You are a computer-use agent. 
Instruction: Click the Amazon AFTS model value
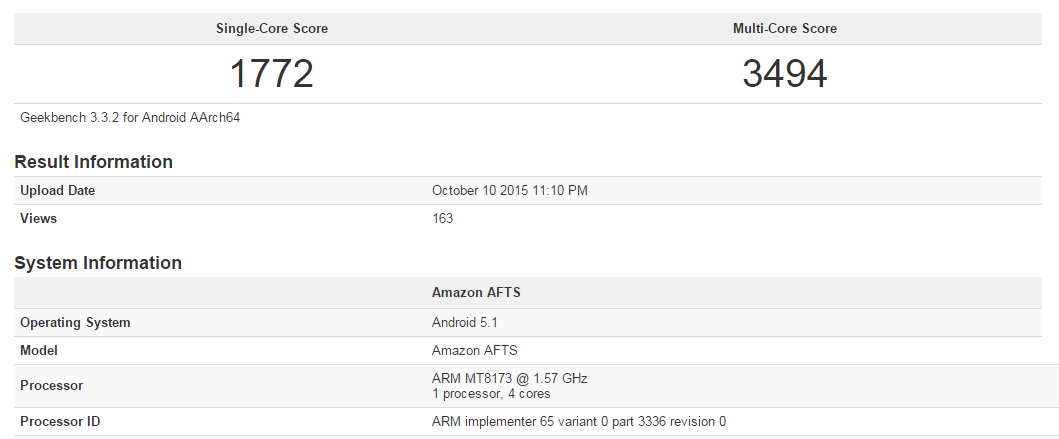tap(475, 350)
